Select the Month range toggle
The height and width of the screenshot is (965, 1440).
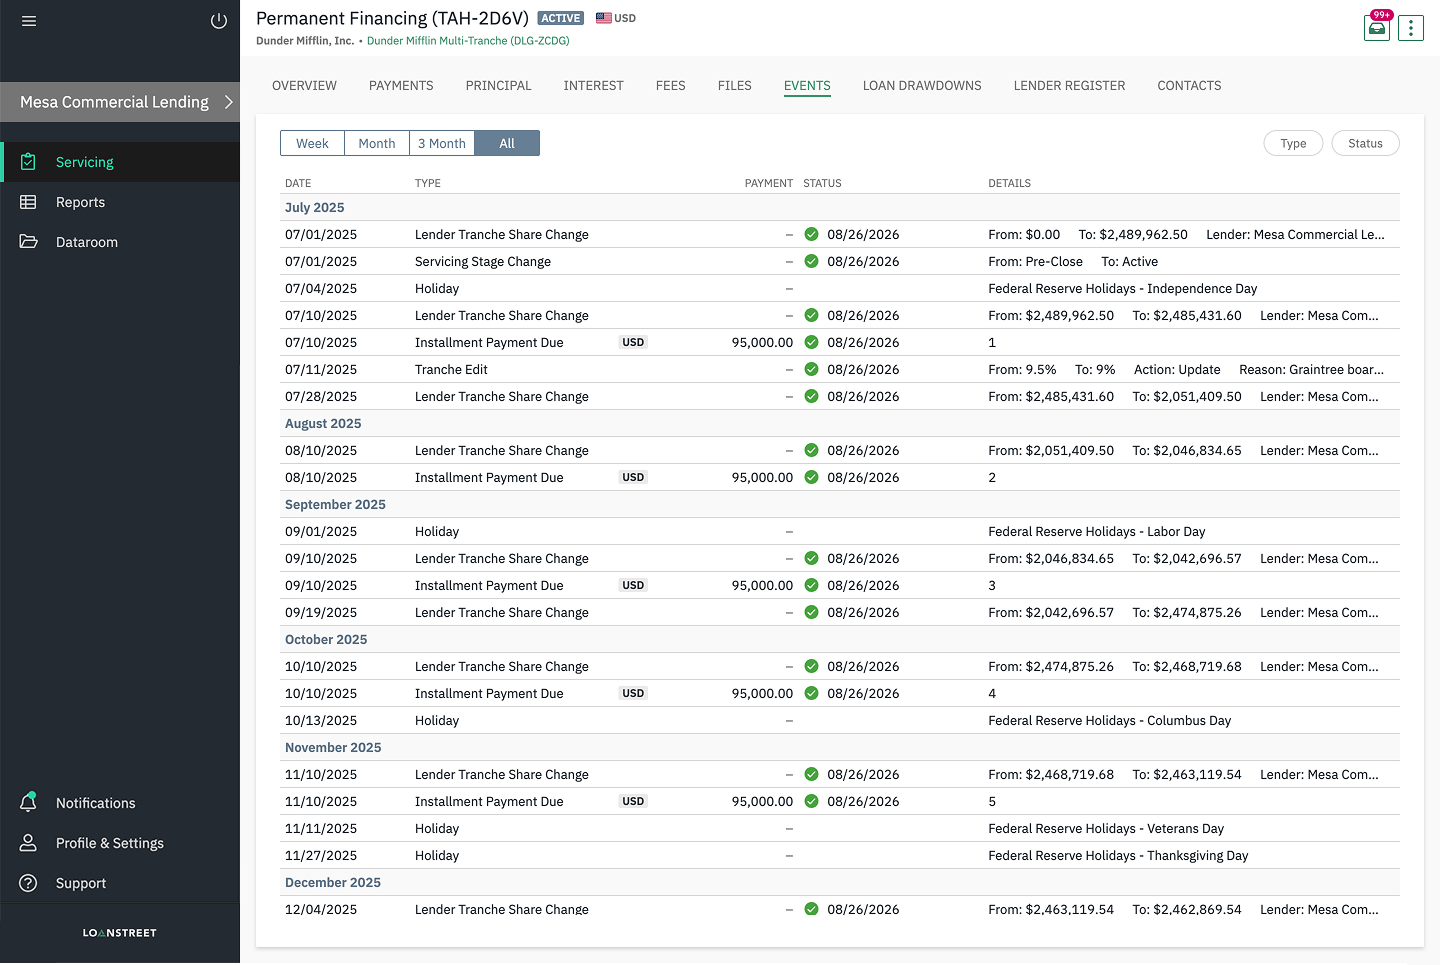377,143
